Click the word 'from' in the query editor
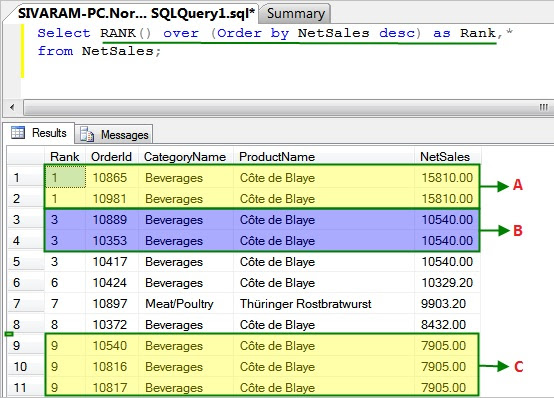 [x=55, y=51]
